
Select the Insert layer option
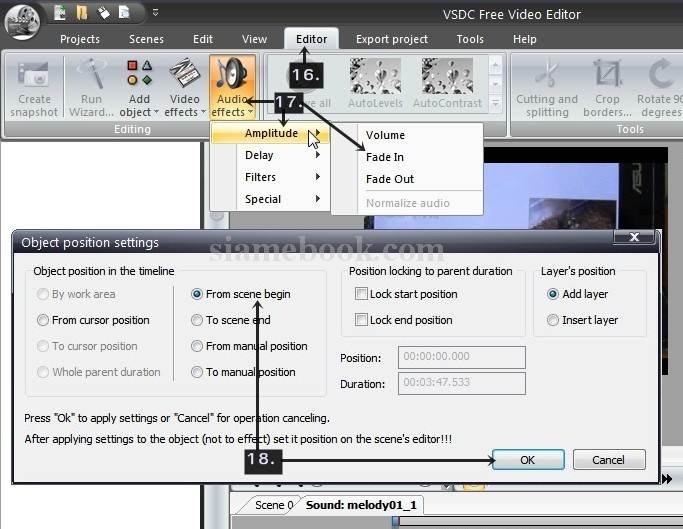click(553, 320)
